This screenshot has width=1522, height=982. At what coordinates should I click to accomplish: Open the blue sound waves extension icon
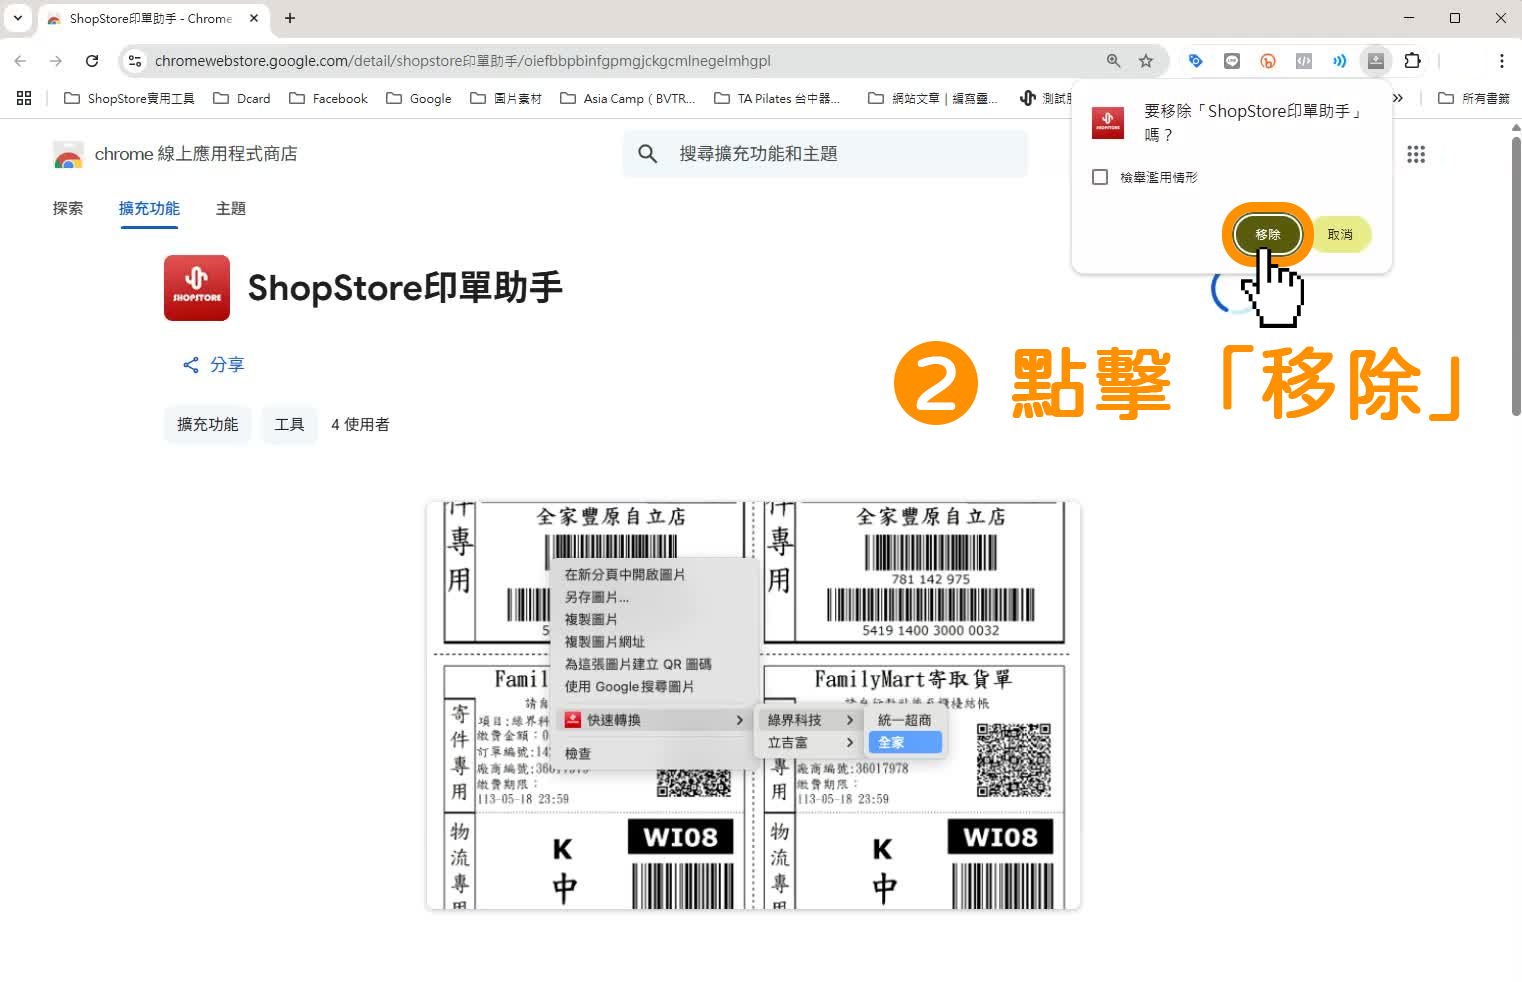[1340, 61]
